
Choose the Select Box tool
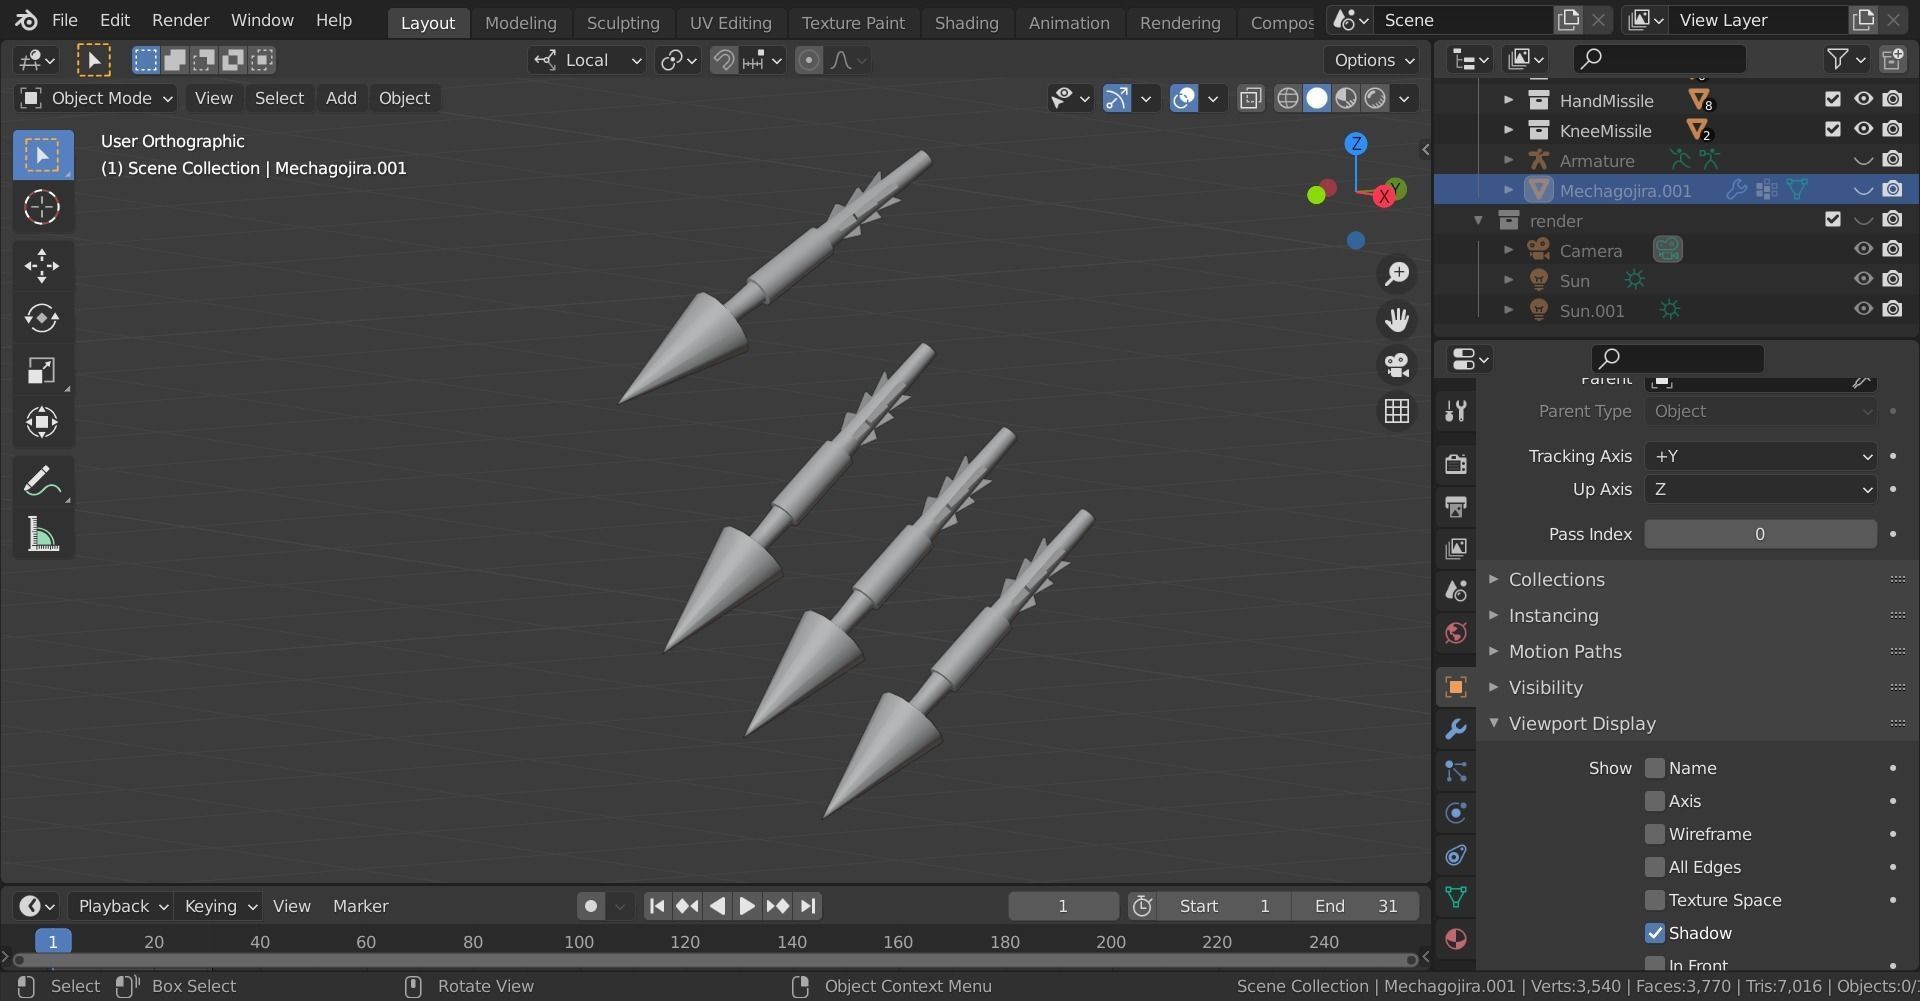[x=42, y=155]
